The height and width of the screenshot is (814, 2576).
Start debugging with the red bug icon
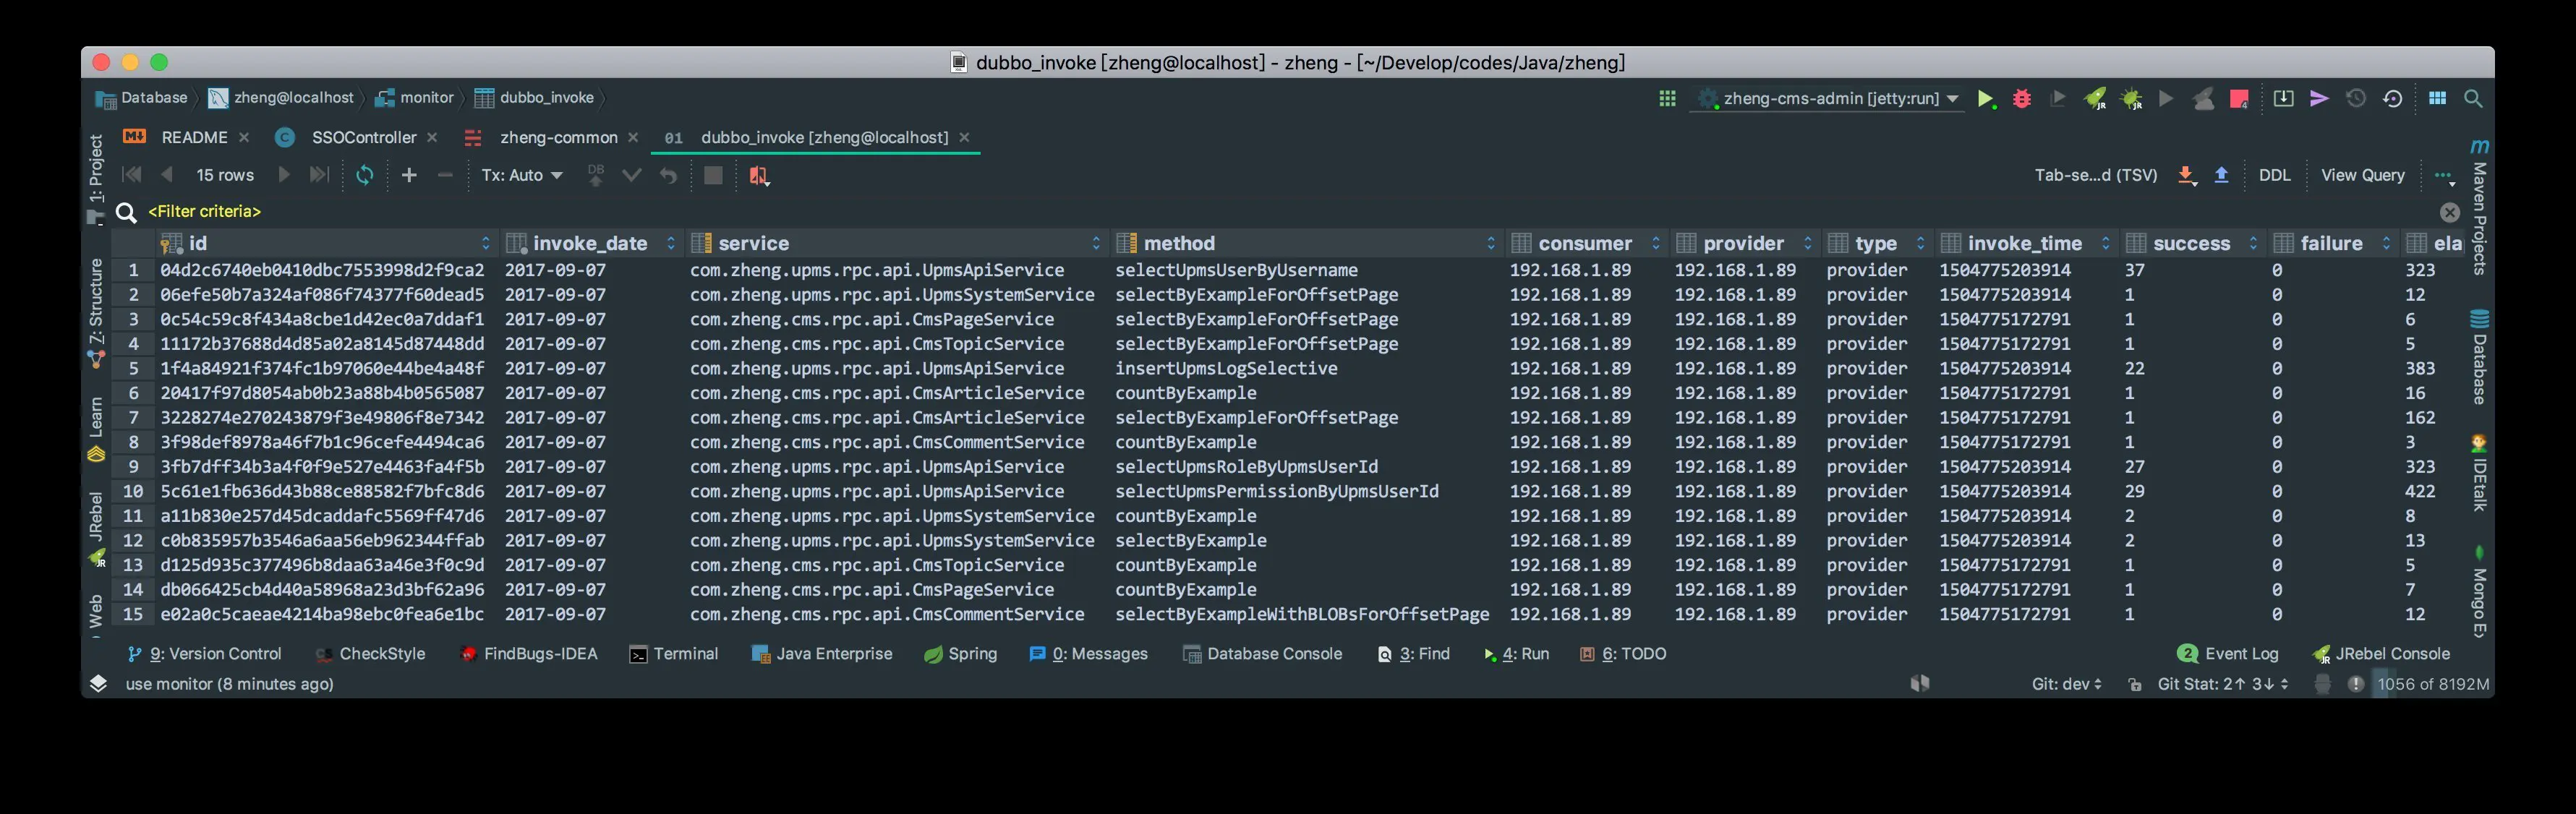point(2022,99)
